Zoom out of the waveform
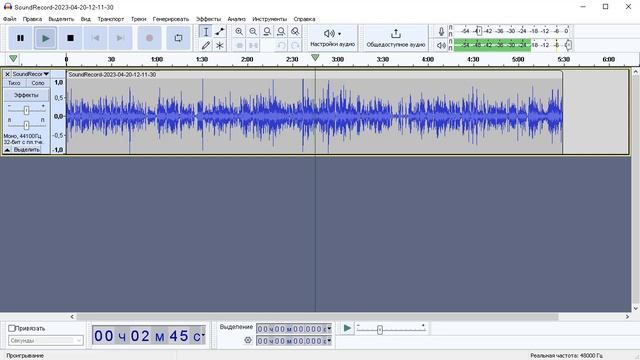This screenshot has height=360, width=640. (253, 31)
